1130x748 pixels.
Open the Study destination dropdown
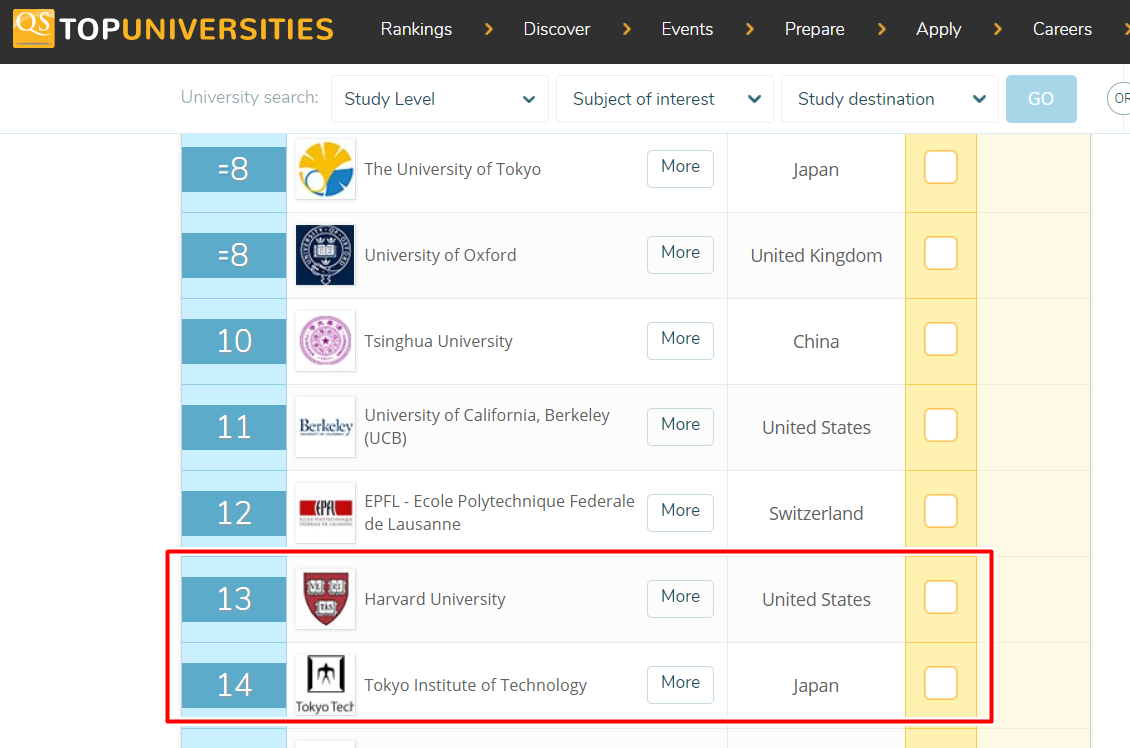pyautogui.click(x=889, y=99)
